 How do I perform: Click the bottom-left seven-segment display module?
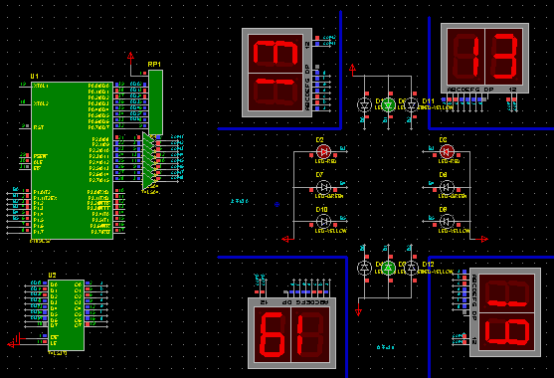[292, 333]
